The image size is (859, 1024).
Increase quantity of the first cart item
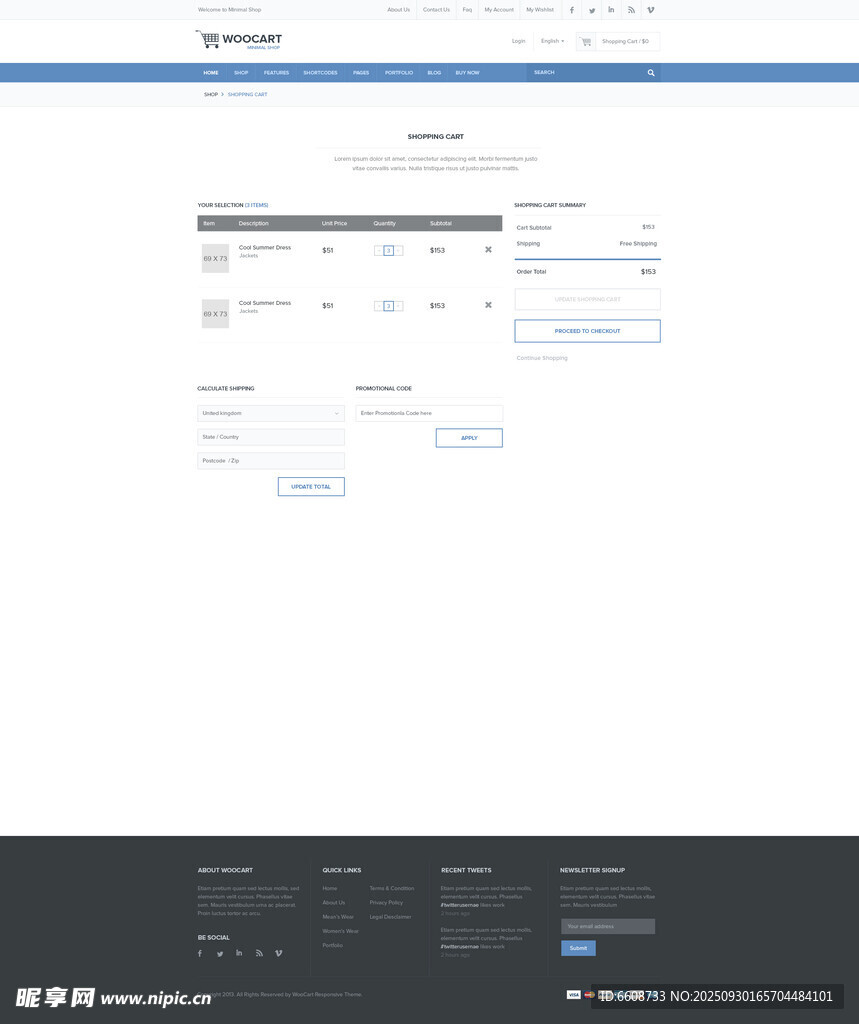click(399, 251)
